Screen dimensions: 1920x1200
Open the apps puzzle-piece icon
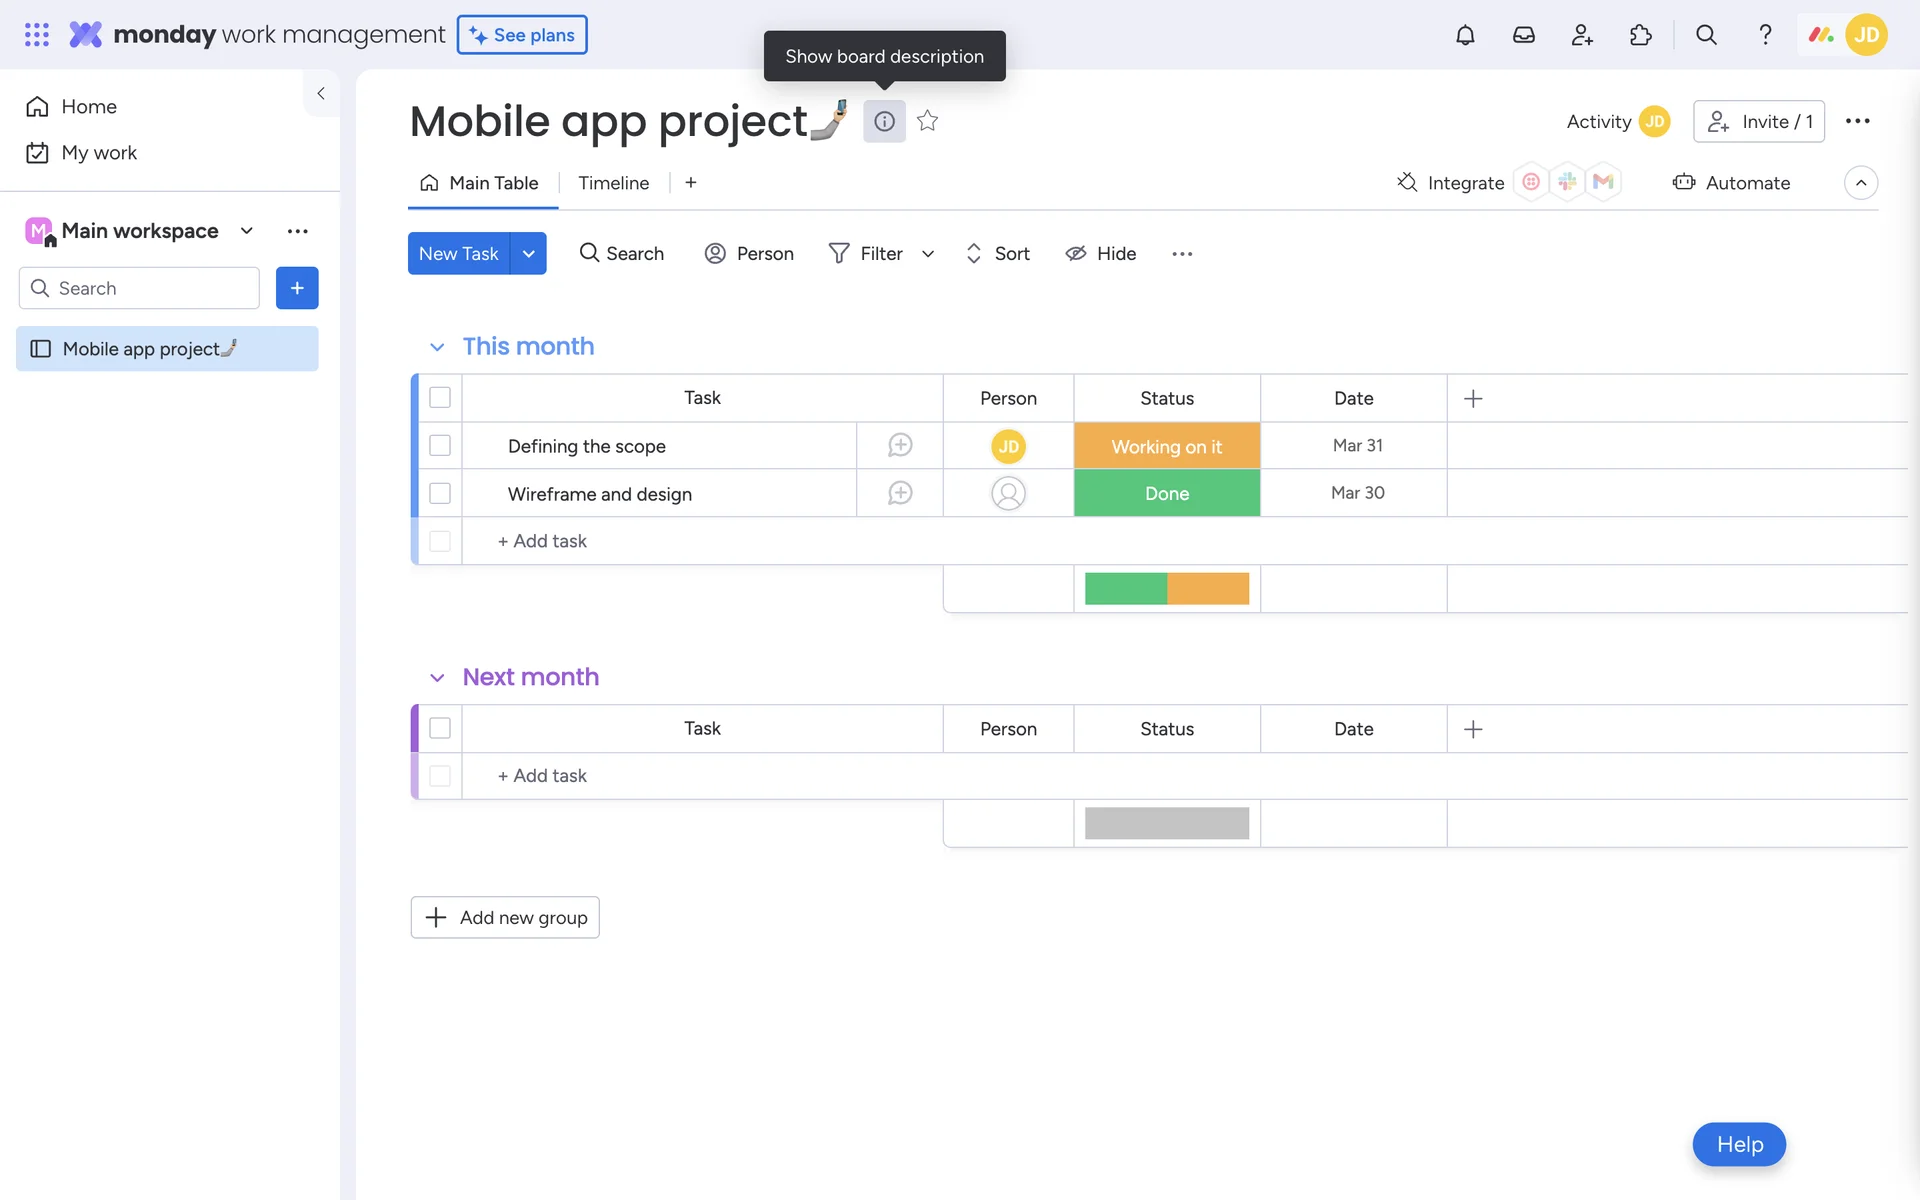tap(1640, 35)
